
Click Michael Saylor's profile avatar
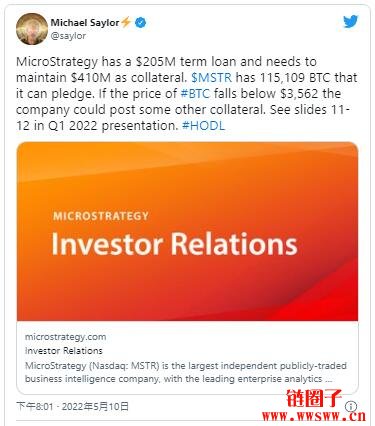[32, 29]
